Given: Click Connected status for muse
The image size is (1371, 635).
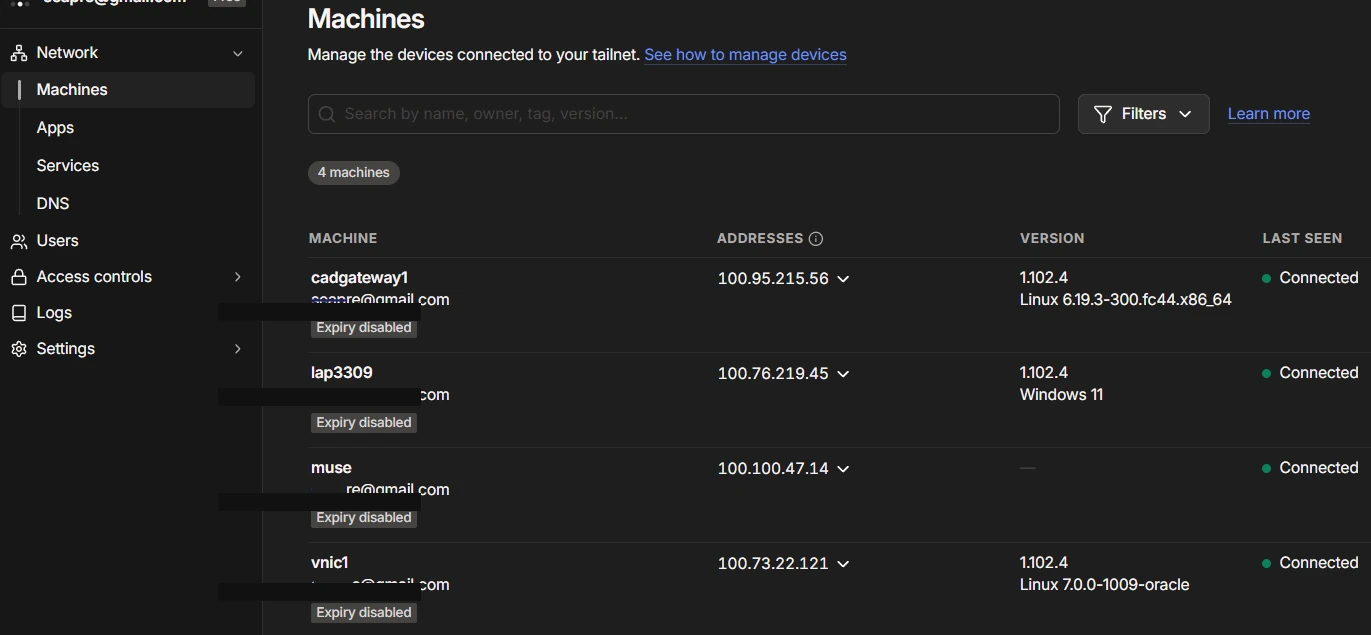Looking at the screenshot, I should coord(1310,468).
